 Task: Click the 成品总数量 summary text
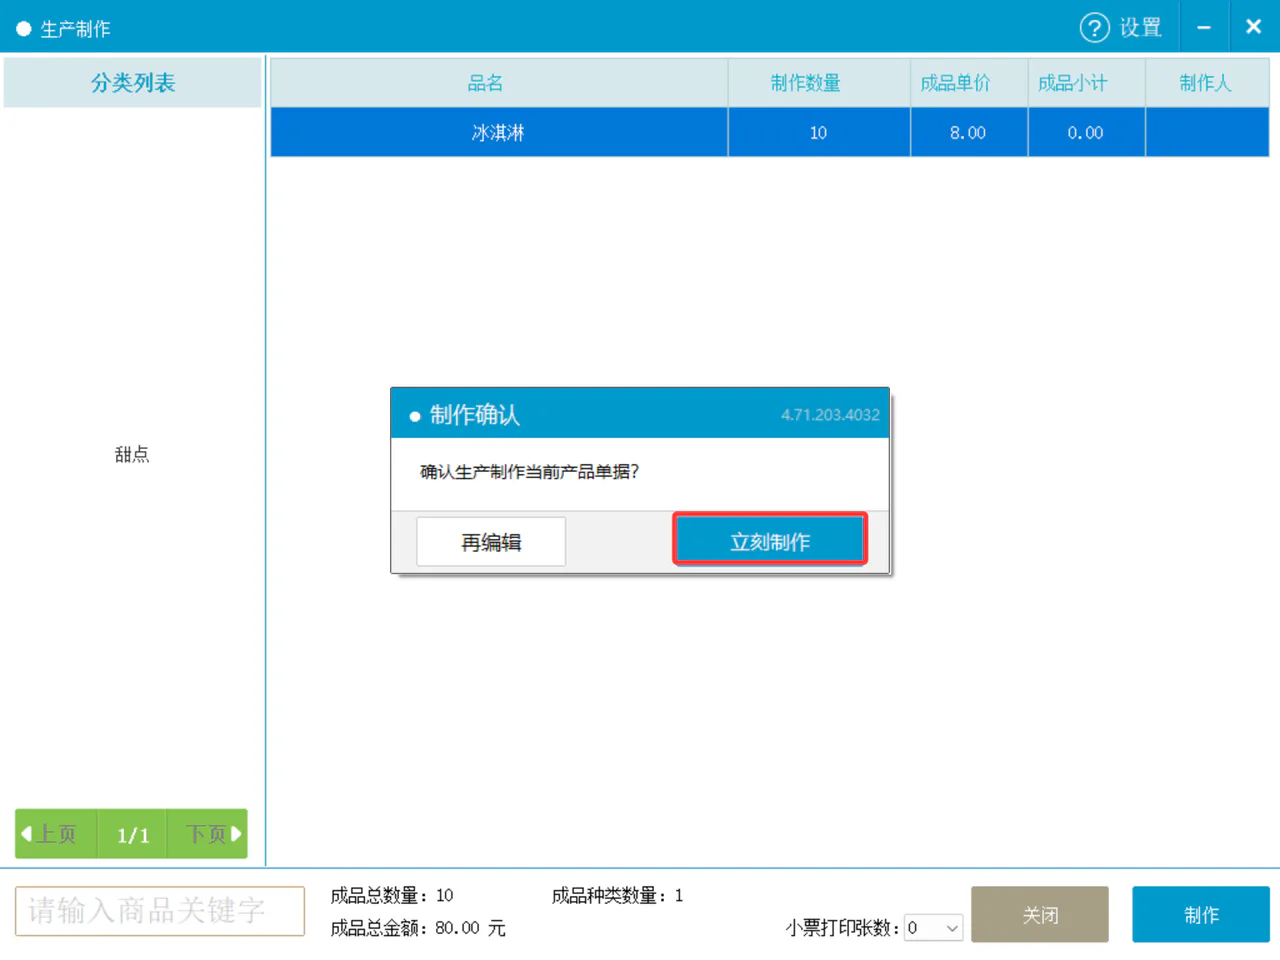(392, 895)
